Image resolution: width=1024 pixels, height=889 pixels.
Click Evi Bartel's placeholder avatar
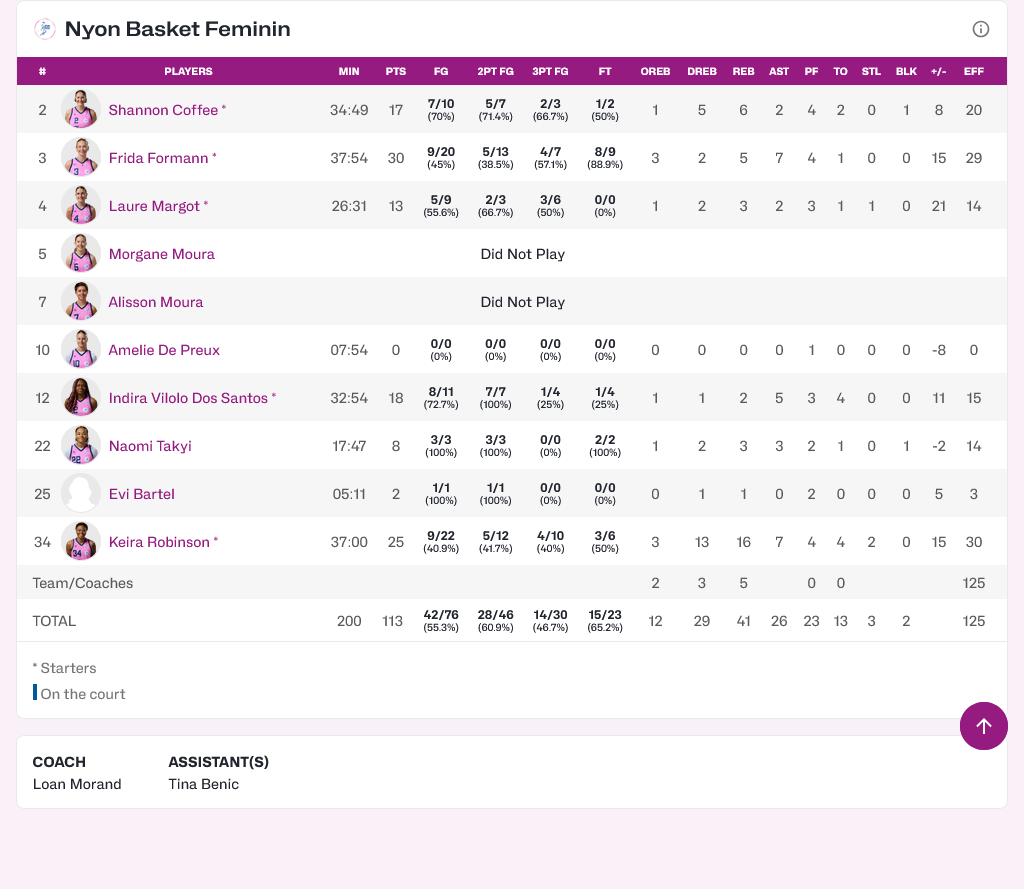coord(81,494)
